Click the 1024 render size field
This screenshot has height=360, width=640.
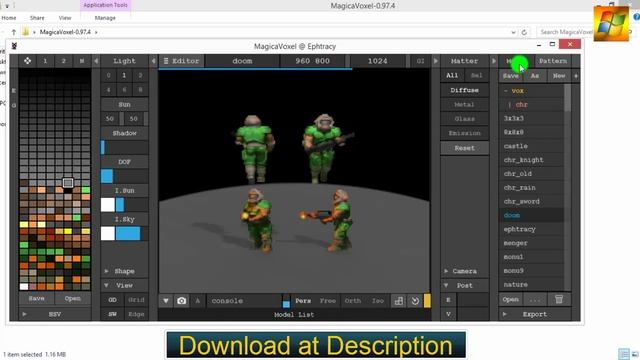pos(378,61)
